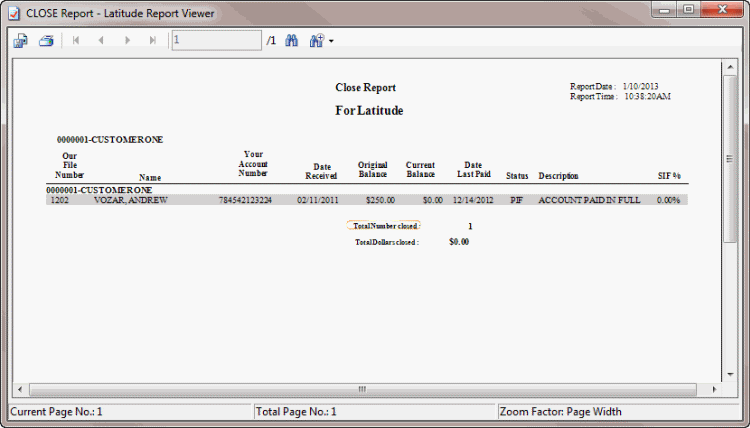Image resolution: width=750 pixels, height=428 pixels.
Task: Expand the zoom dropdown arrow
Action: (331, 41)
